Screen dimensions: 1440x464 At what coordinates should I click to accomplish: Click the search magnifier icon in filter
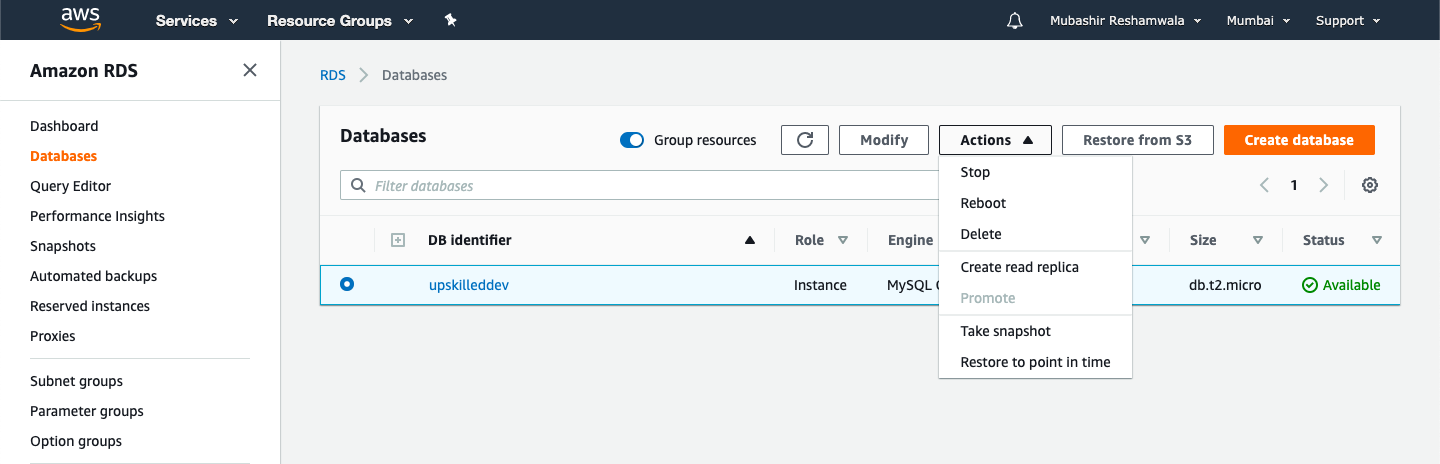(x=359, y=186)
